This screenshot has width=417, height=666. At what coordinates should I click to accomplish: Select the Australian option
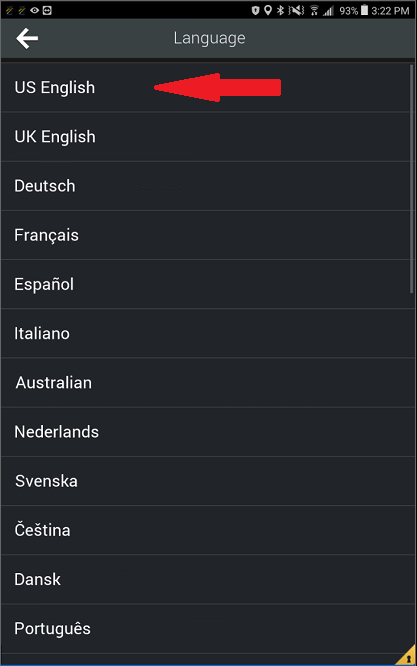(207, 383)
